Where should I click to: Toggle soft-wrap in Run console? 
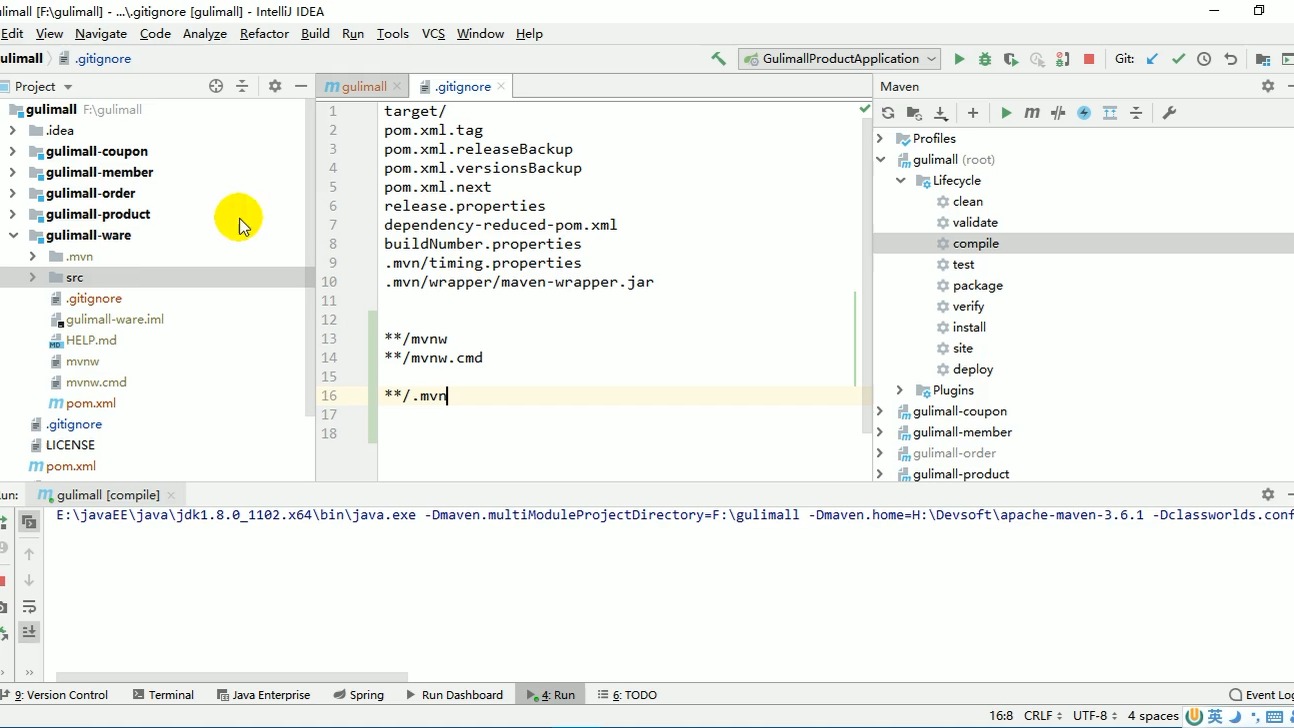pos(29,606)
